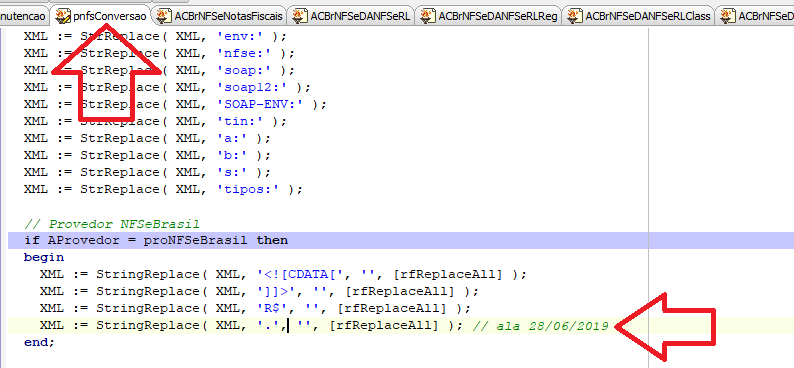Click the 'end;' keyword line
794x368 pixels.
pyautogui.click(x=38, y=343)
